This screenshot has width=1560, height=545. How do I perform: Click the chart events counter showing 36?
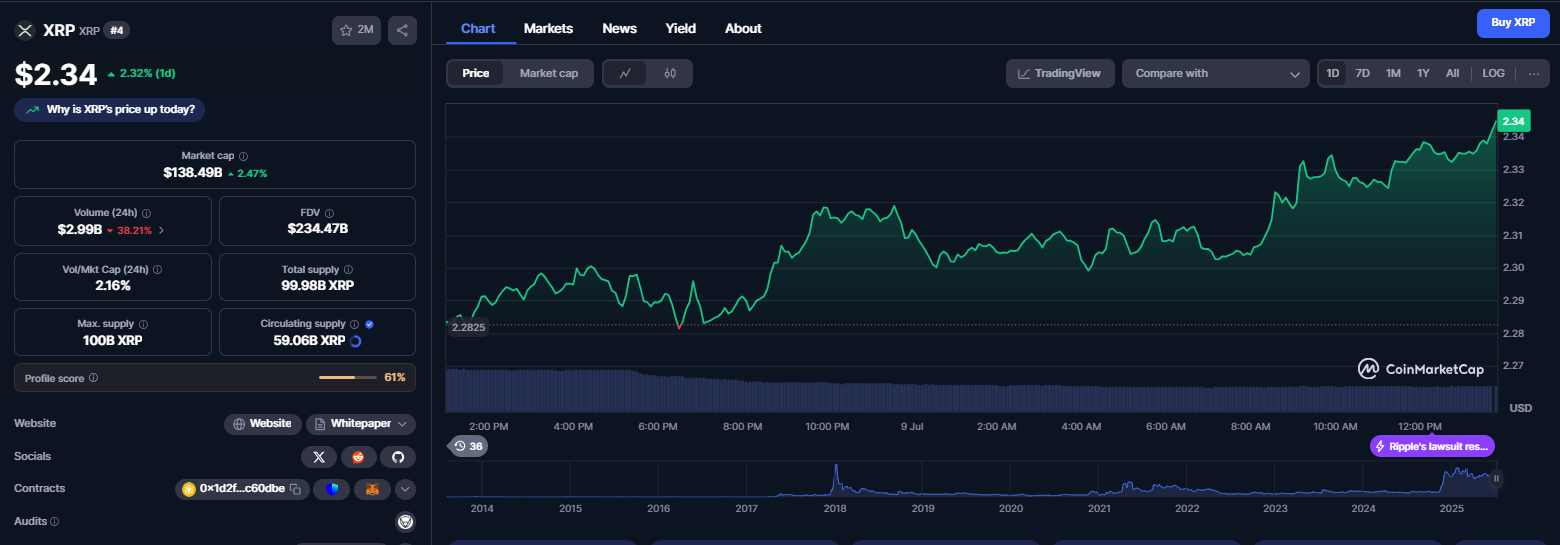(467, 446)
